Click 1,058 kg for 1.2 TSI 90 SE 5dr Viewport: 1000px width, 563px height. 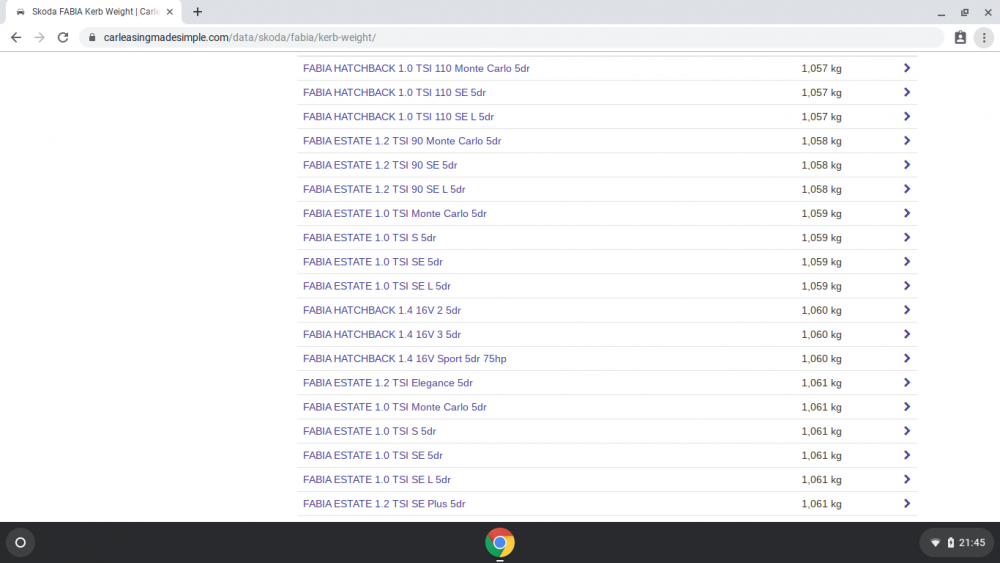[x=821, y=165]
